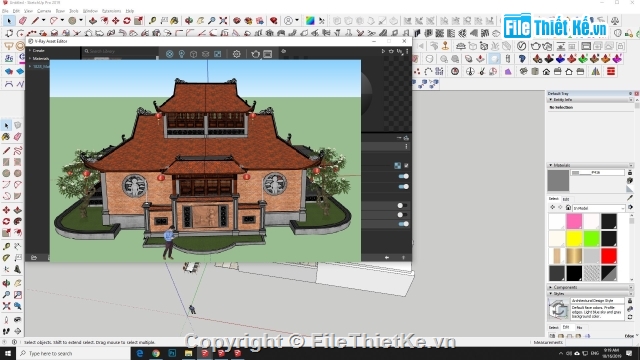Collapse the Styles panel

[x=551, y=293]
